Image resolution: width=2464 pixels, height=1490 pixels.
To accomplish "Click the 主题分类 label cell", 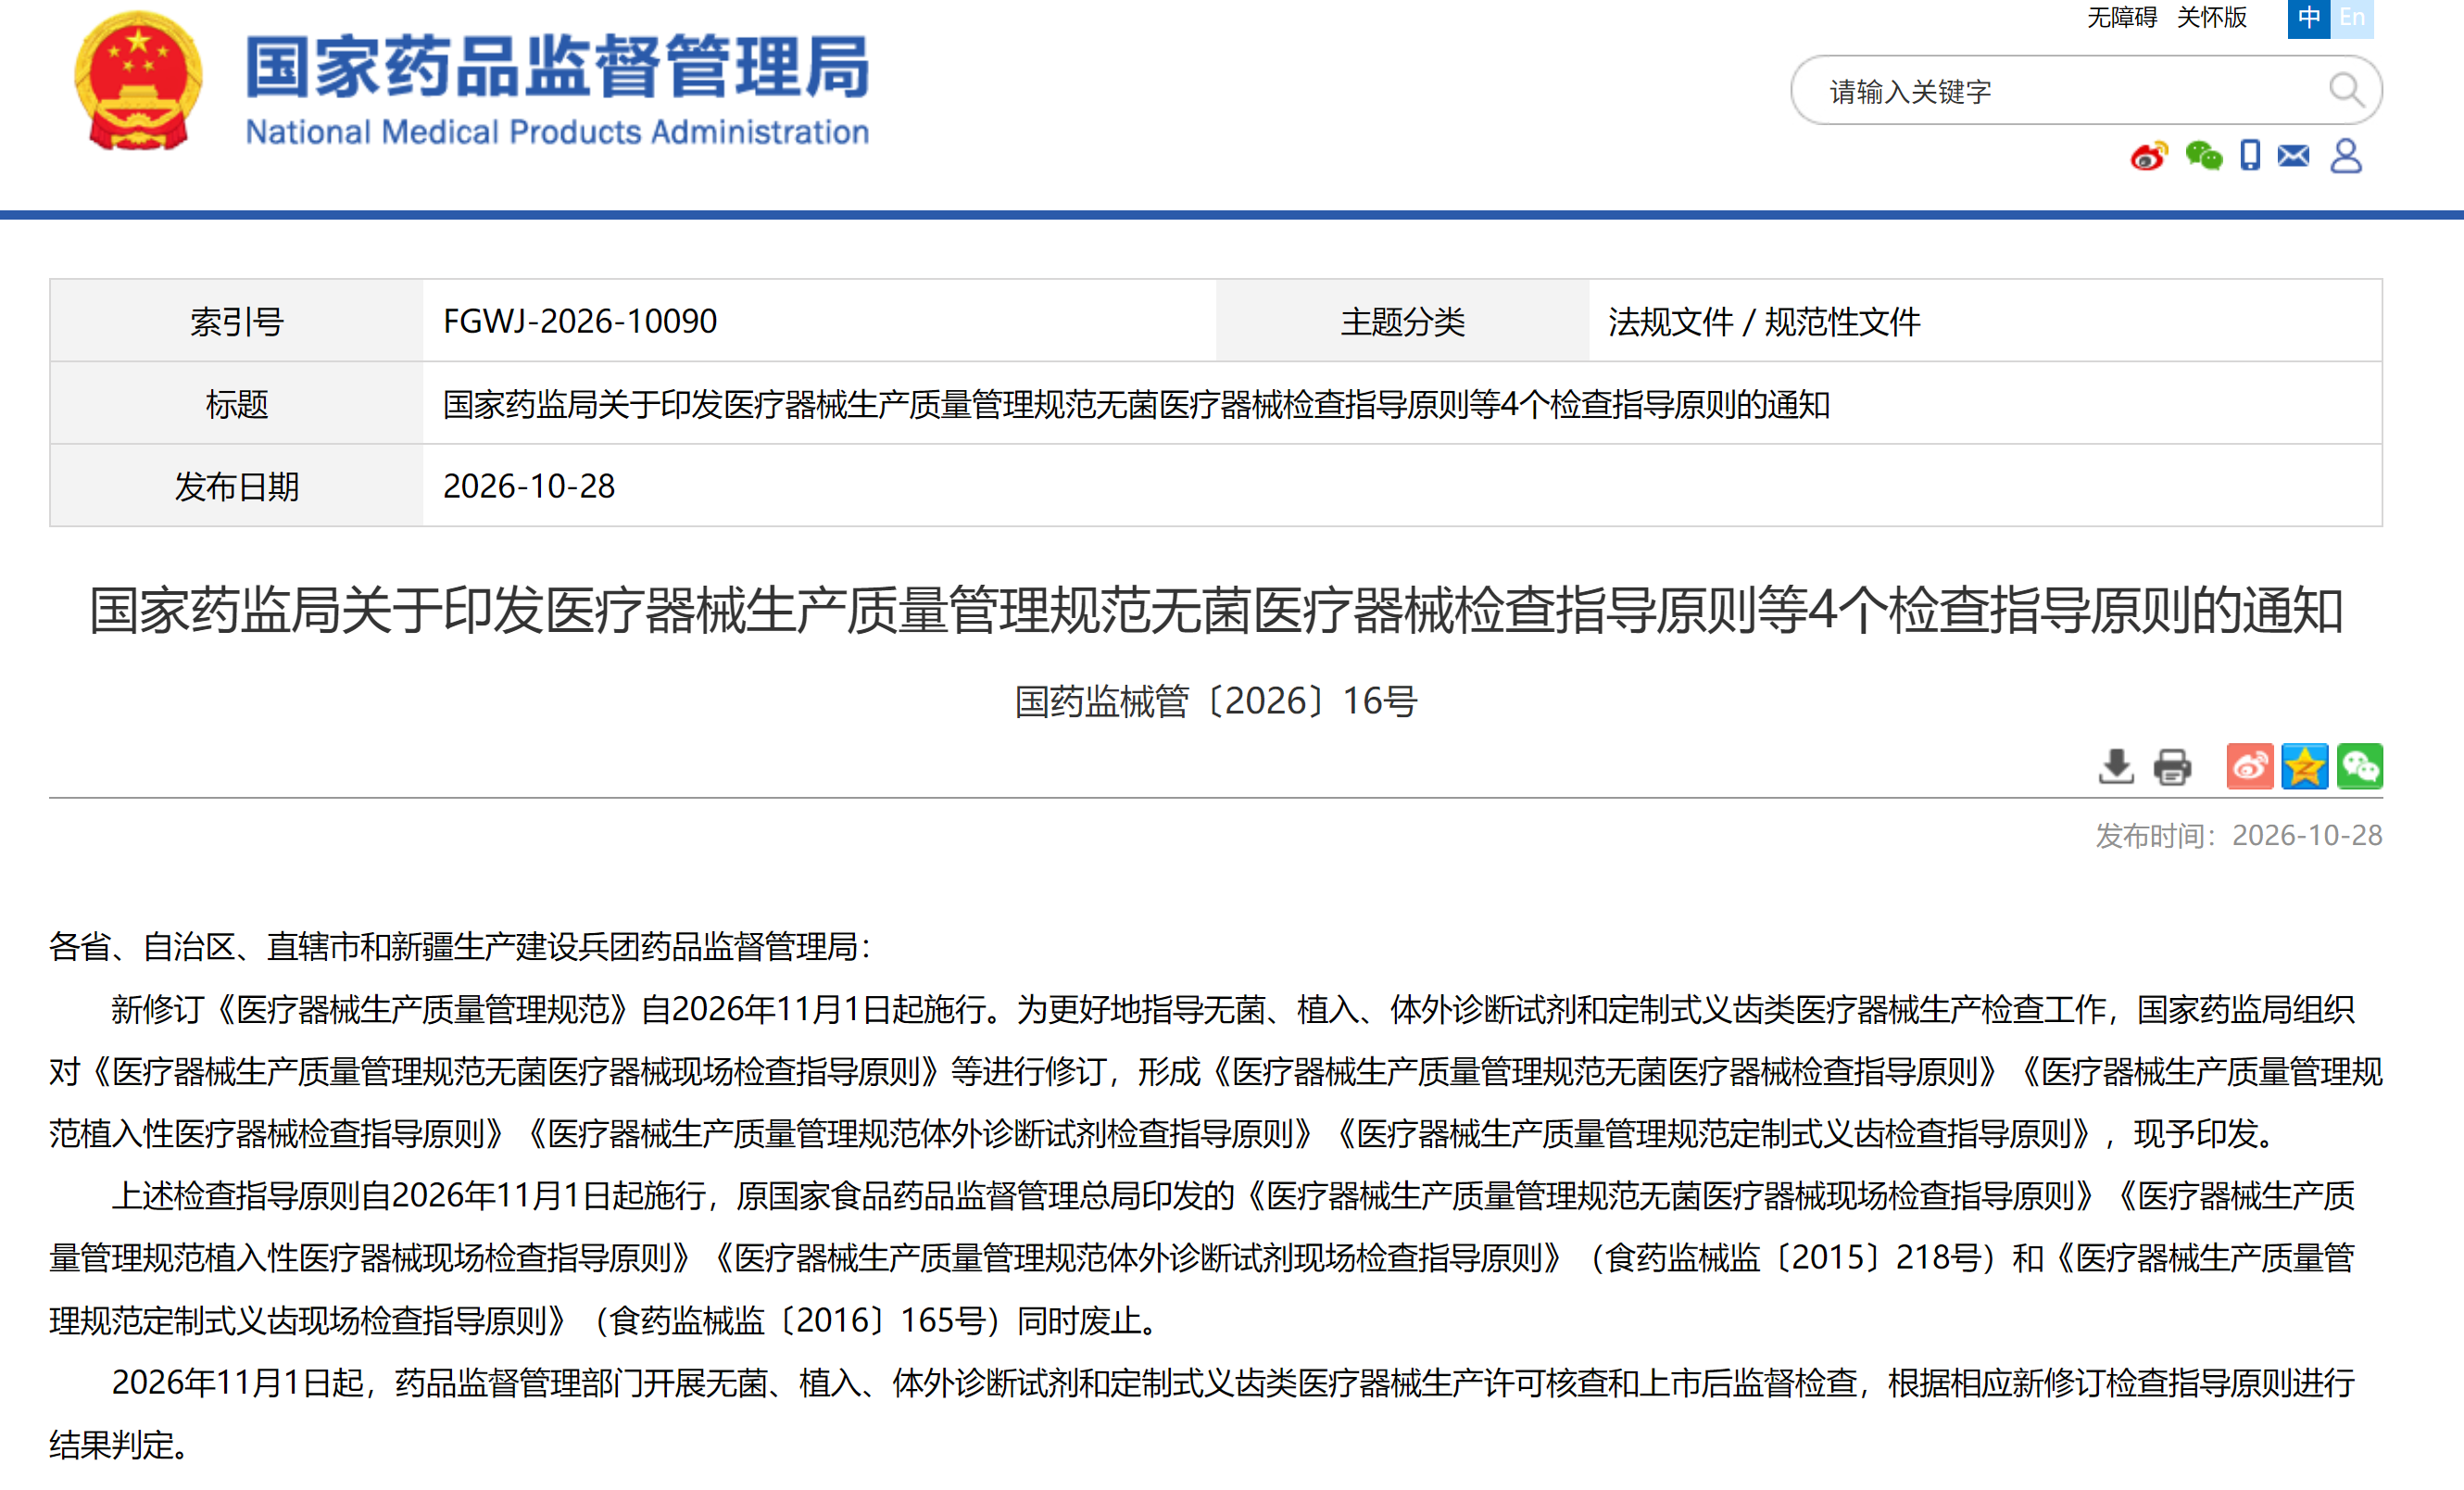I will pyautogui.click(x=1402, y=321).
